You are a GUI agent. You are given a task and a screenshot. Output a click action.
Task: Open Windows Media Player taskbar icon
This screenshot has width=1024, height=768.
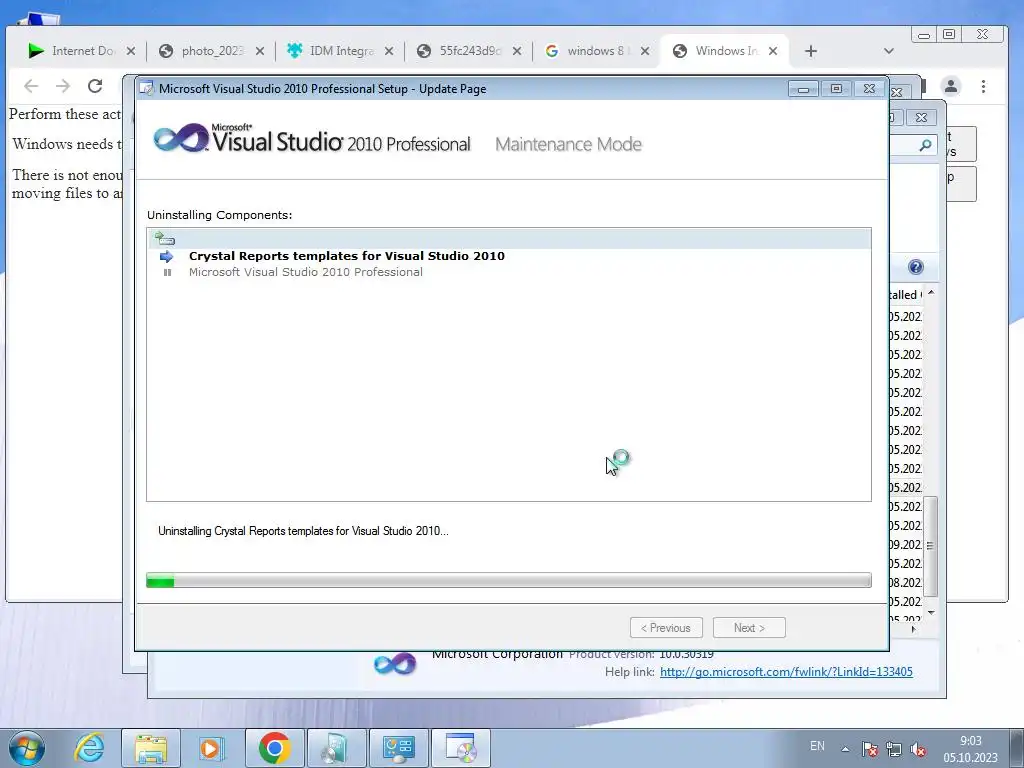210,748
